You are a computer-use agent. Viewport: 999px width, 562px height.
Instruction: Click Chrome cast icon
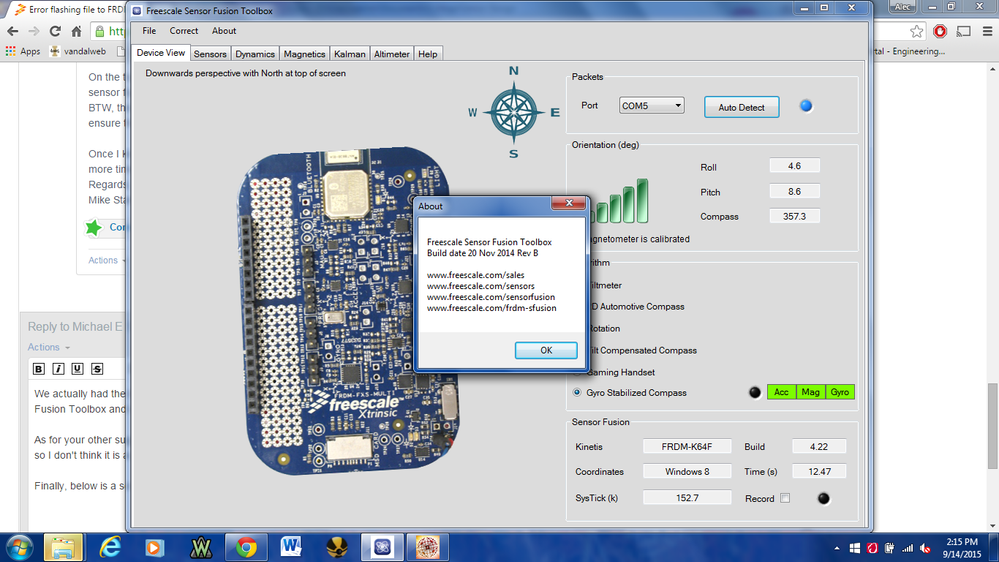963,31
